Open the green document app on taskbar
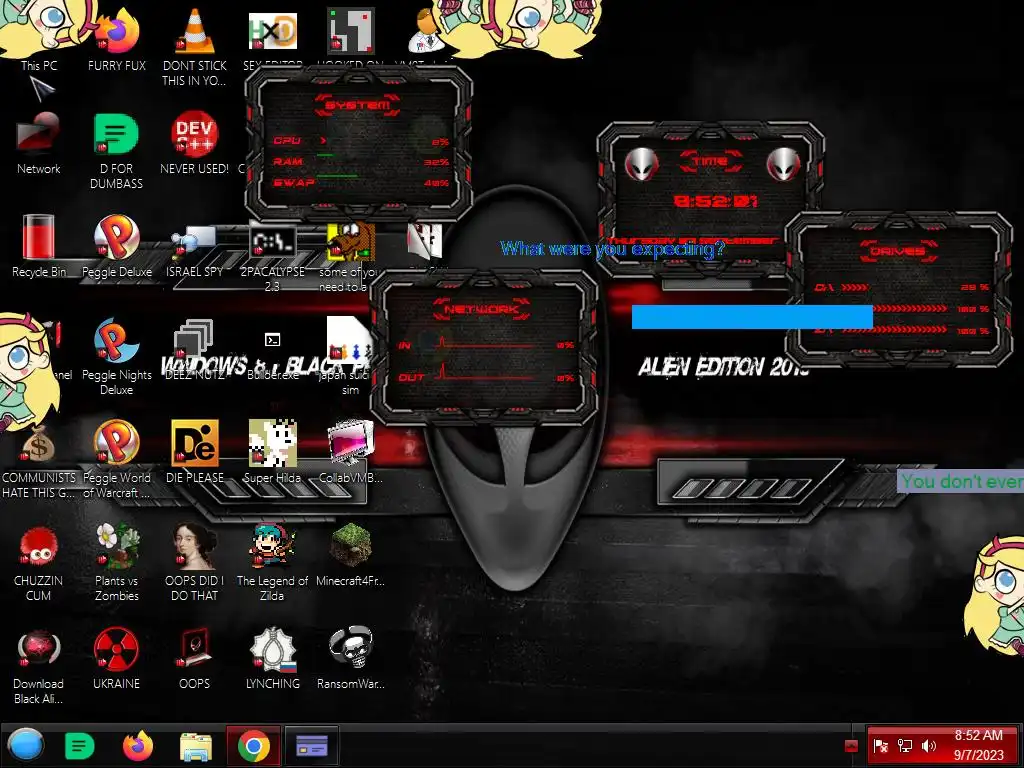This screenshot has width=1024, height=768. (x=80, y=746)
